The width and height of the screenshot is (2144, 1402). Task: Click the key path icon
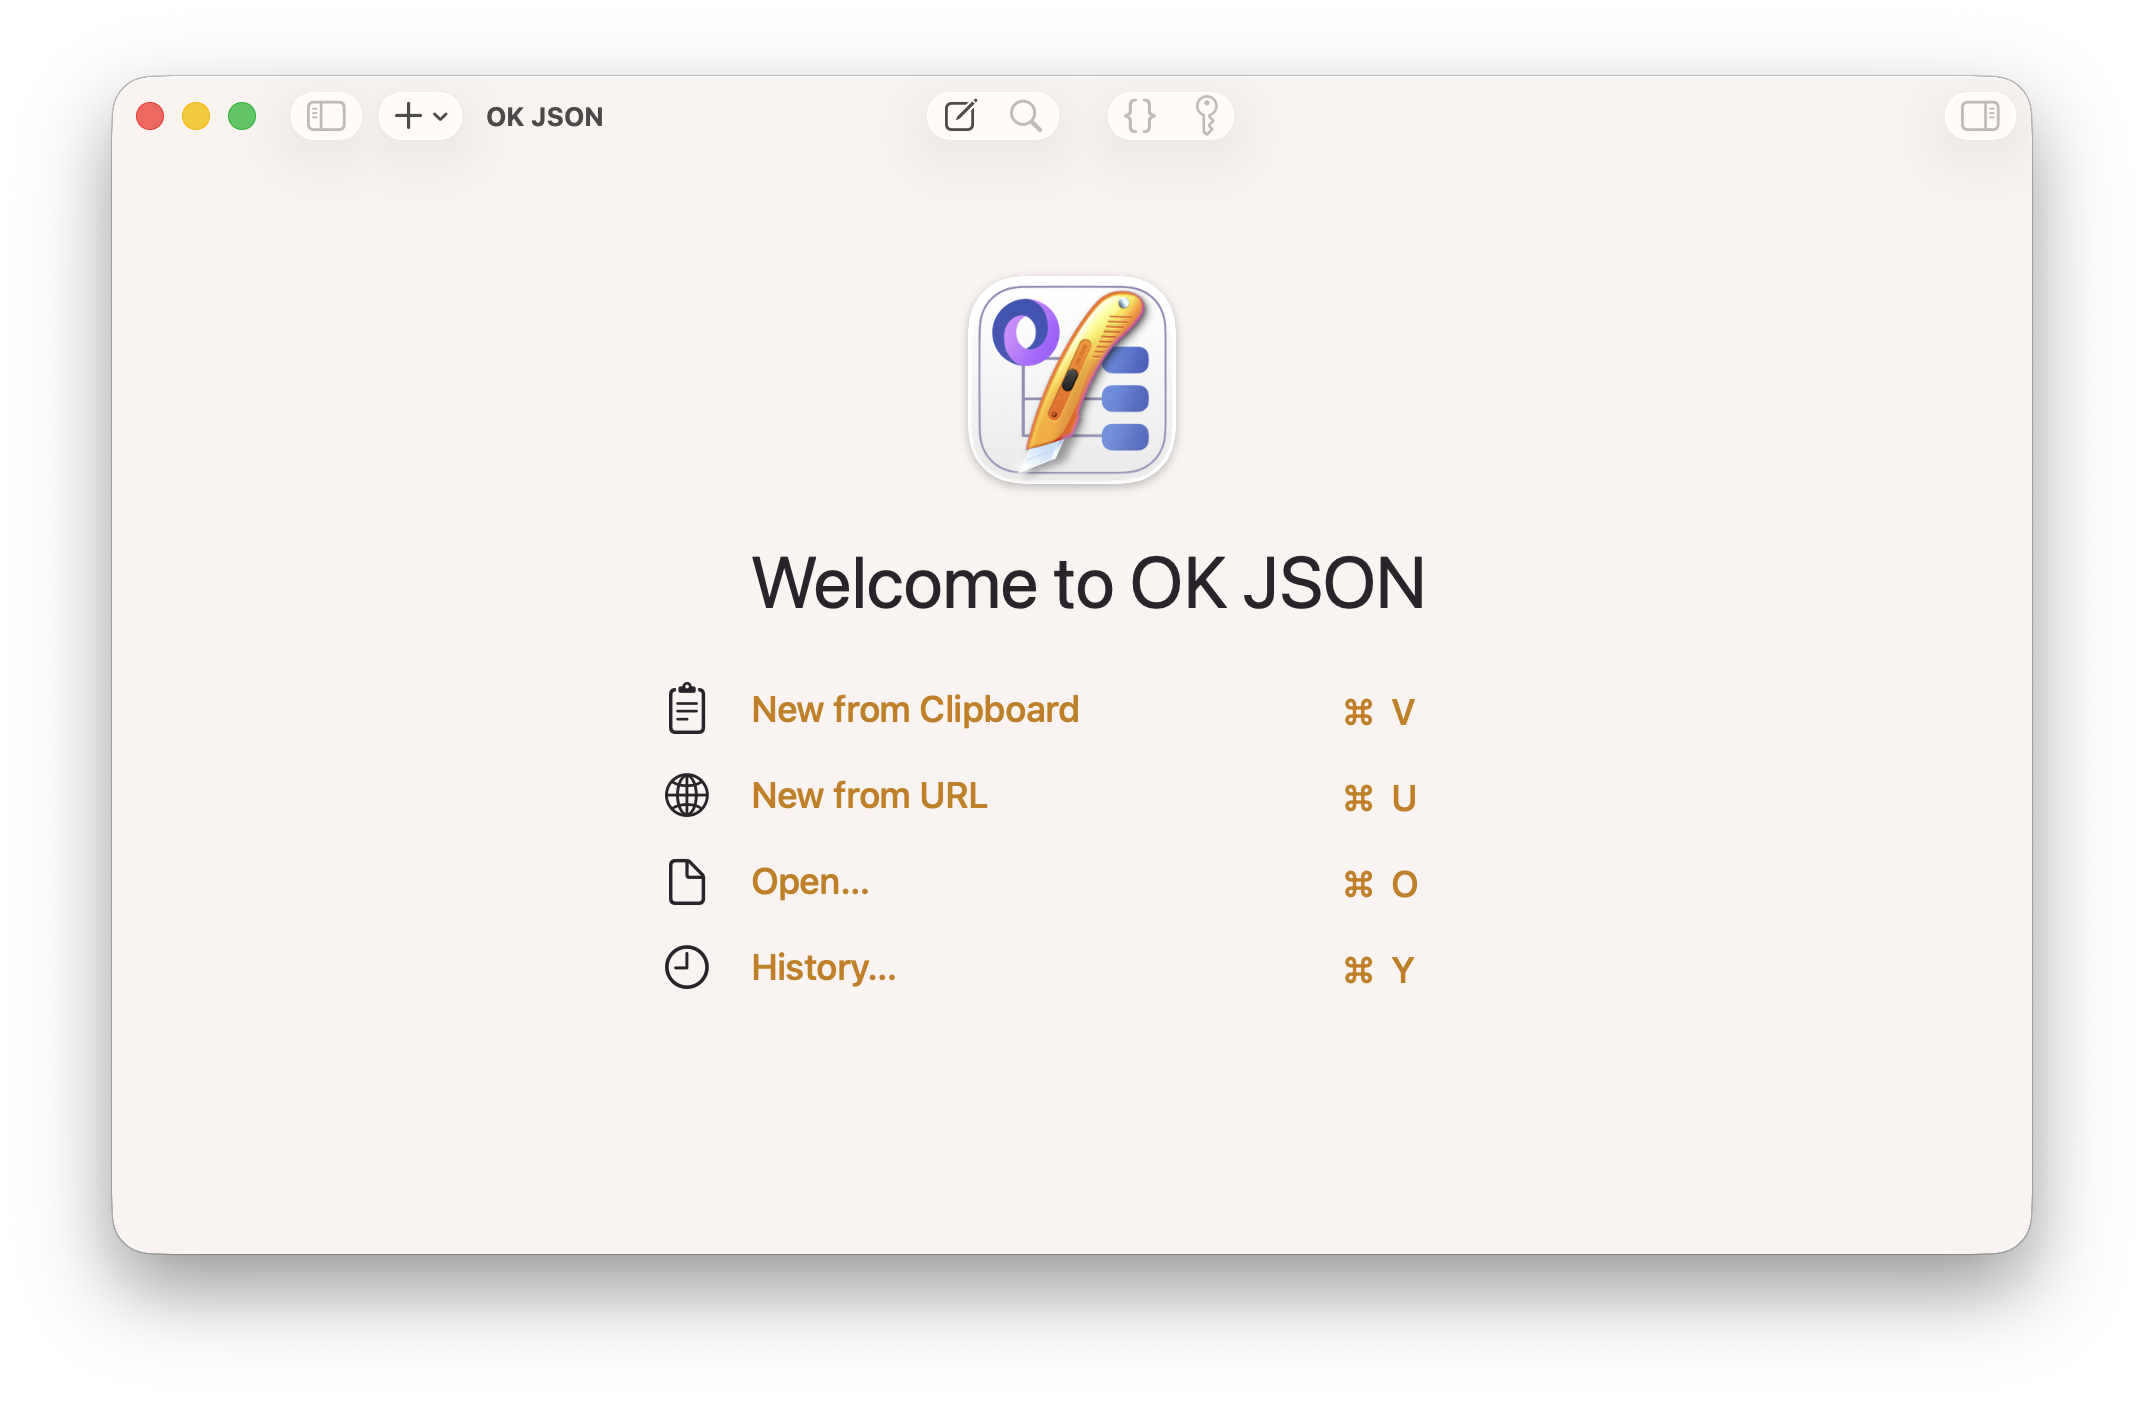point(1206,116)
